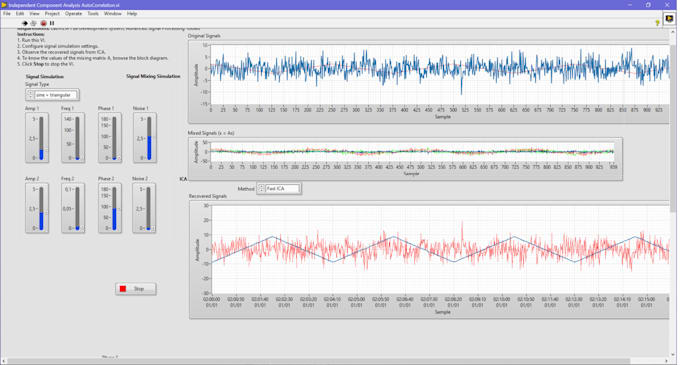Image resolution: width=680 pixels, height=365 pixels.
Task: Click inside the Original Signals graph
Action: click(x=440, y=74)
